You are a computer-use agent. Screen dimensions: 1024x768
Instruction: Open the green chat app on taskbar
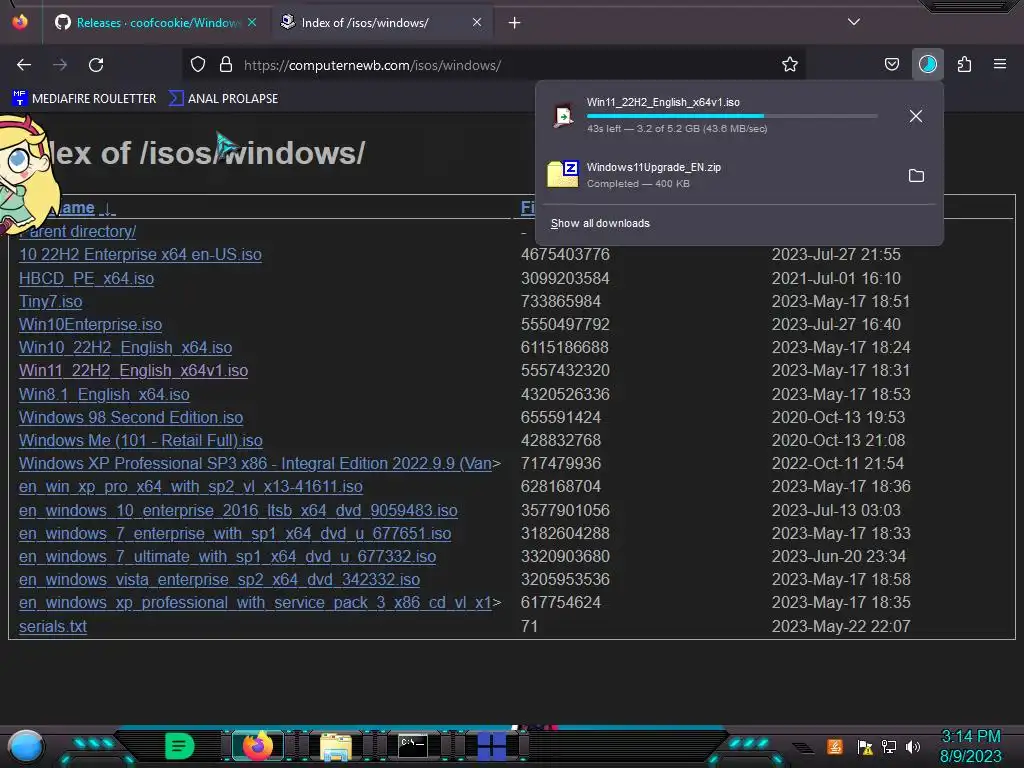point(179,746)
